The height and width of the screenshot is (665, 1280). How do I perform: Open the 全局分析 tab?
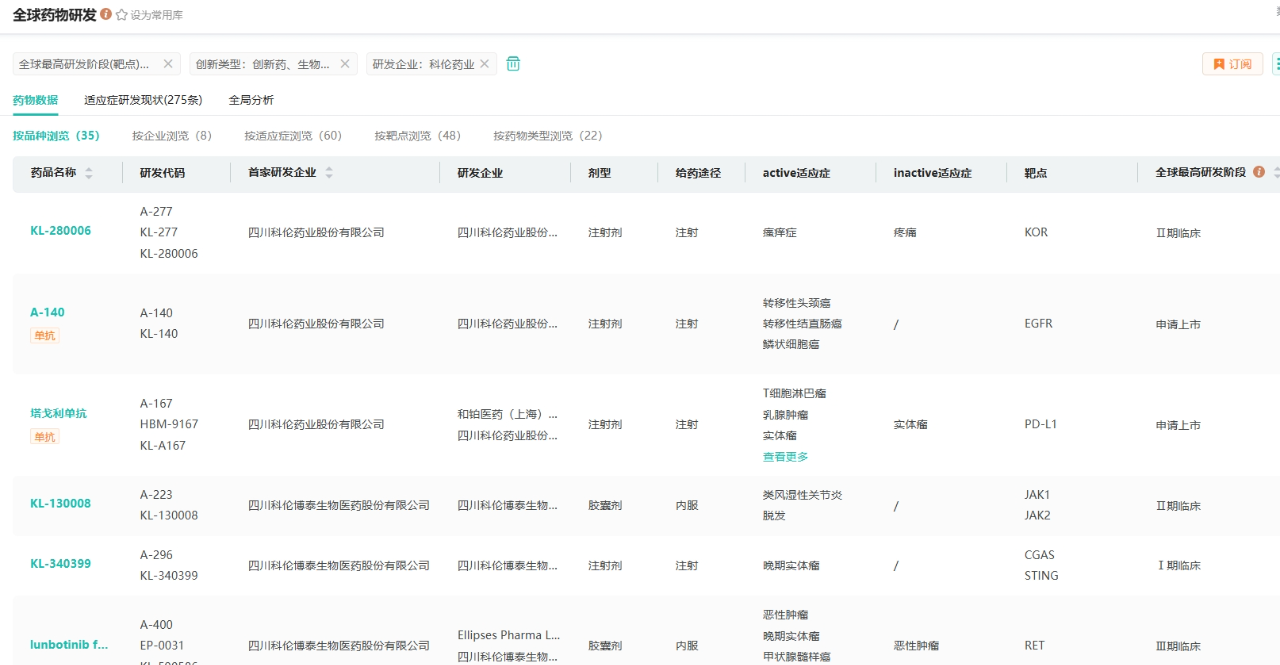pos(251,100)
